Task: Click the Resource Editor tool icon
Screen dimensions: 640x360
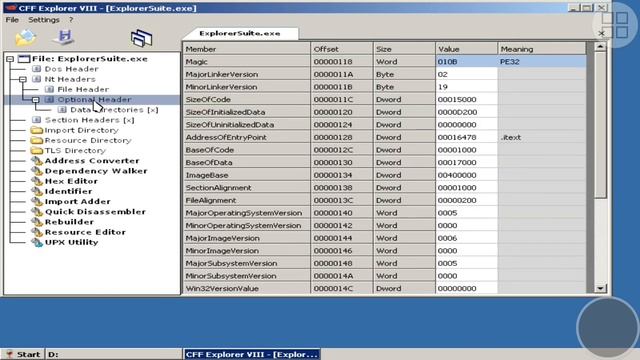Action: coord(37,232)
